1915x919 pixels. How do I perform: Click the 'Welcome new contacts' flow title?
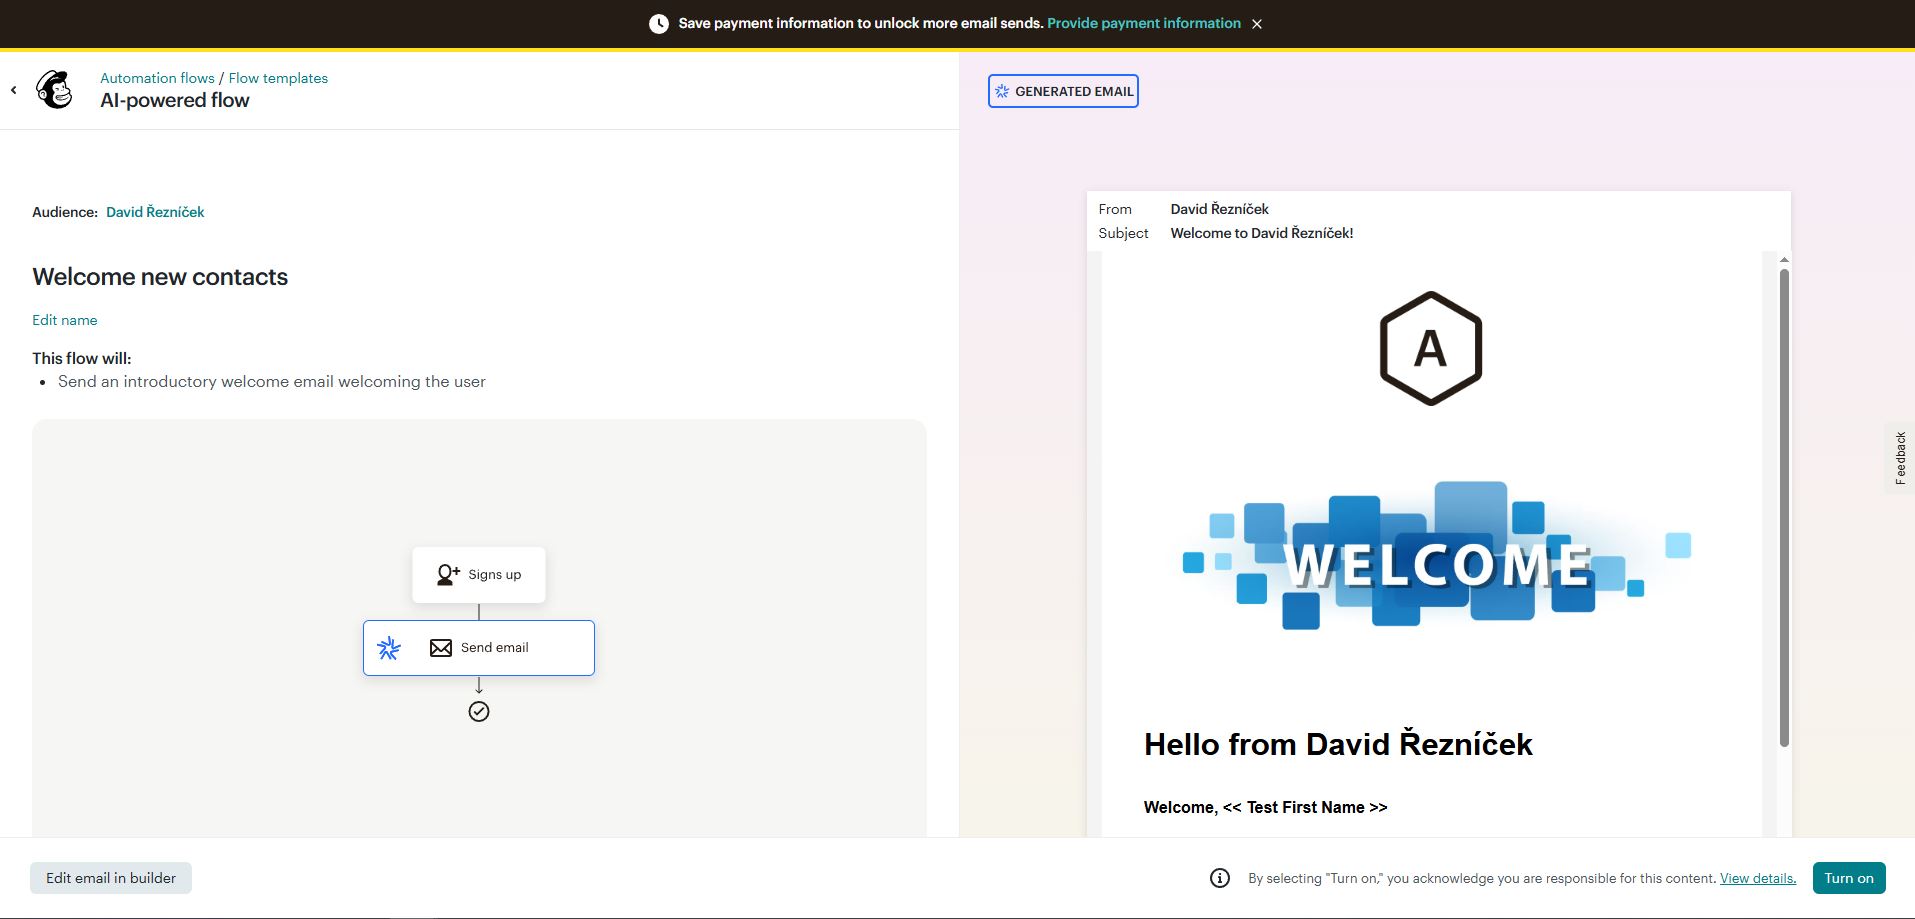[160, 277]
